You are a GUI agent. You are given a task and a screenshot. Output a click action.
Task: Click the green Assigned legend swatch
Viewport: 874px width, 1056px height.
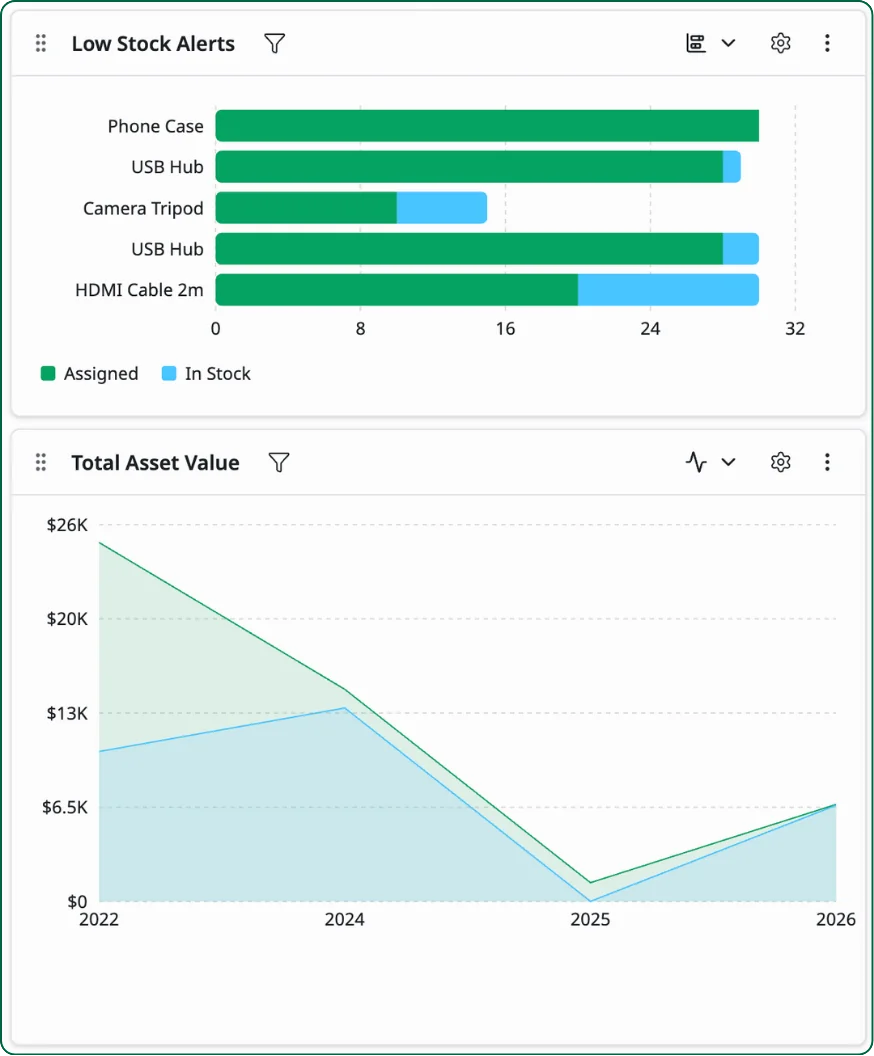click(x=48, y=373)
